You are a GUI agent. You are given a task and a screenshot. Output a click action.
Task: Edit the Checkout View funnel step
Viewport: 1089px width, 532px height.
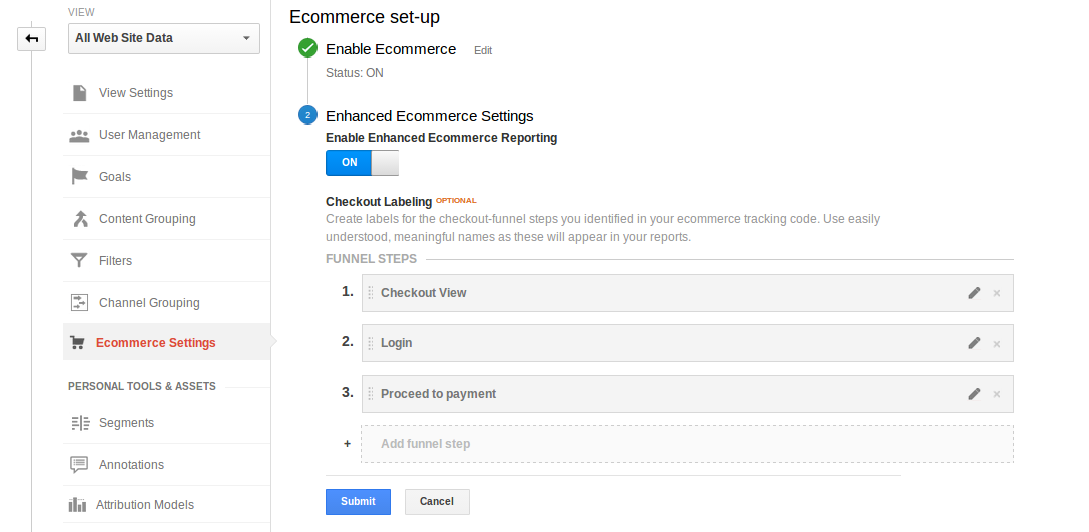click(974, 293)
